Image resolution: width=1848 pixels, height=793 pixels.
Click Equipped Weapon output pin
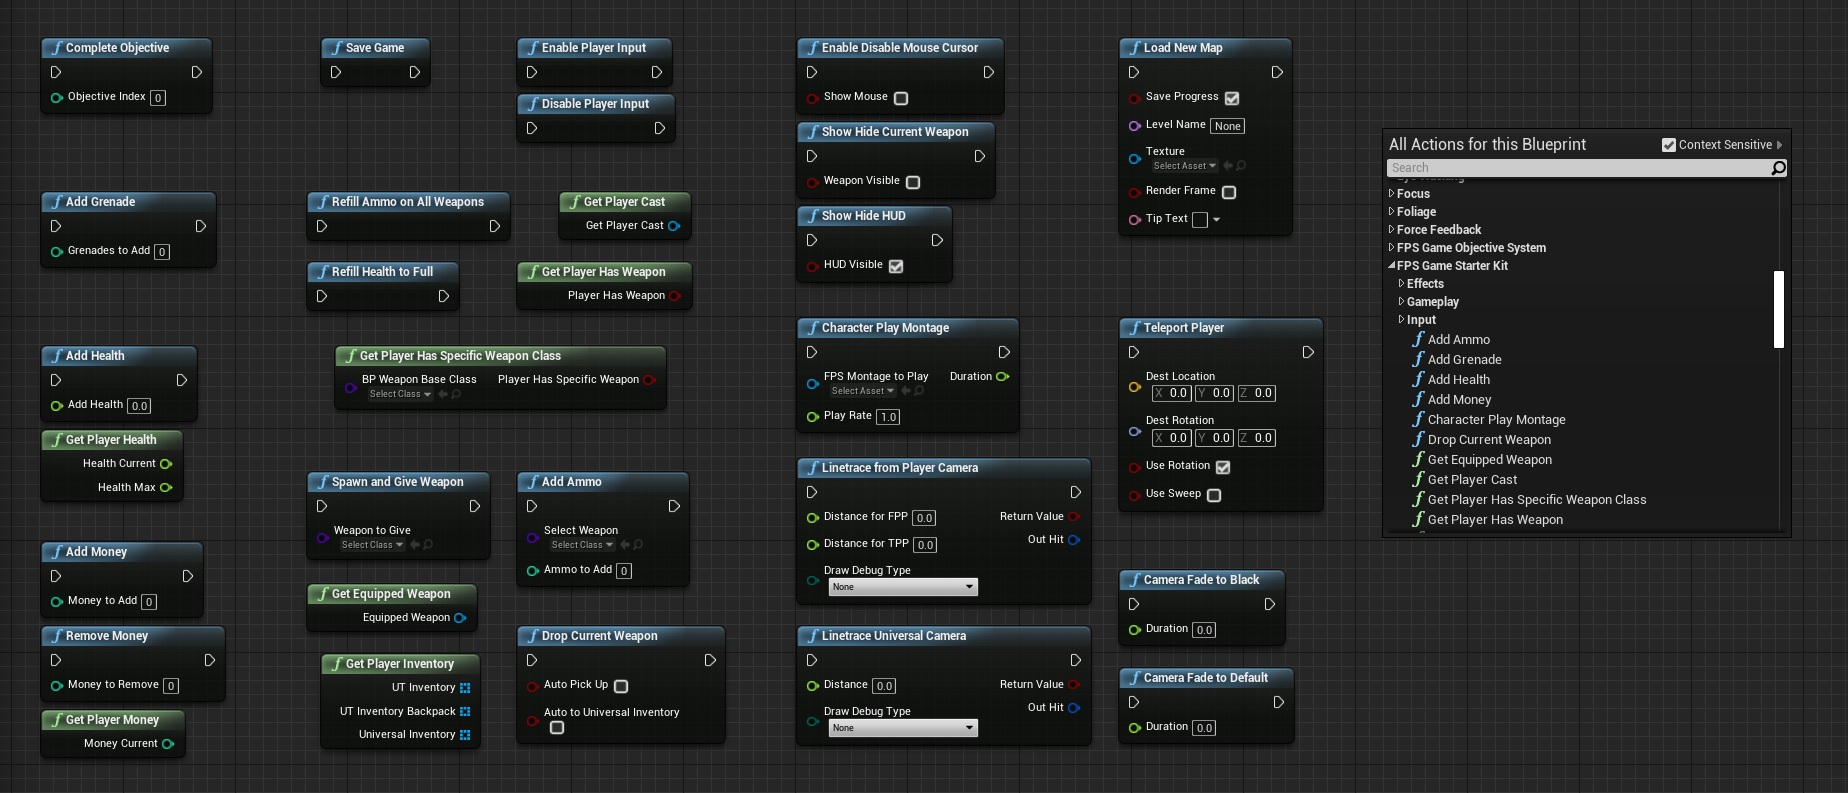pos(460,618)
